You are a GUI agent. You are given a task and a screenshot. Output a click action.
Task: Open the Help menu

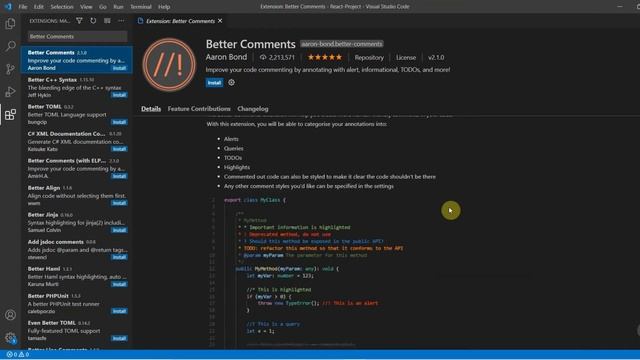(164, 7)
